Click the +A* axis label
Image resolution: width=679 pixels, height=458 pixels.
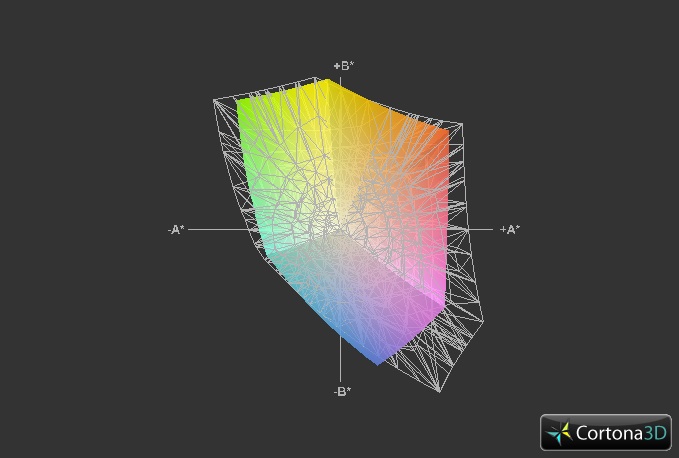(x=510, y=229)
